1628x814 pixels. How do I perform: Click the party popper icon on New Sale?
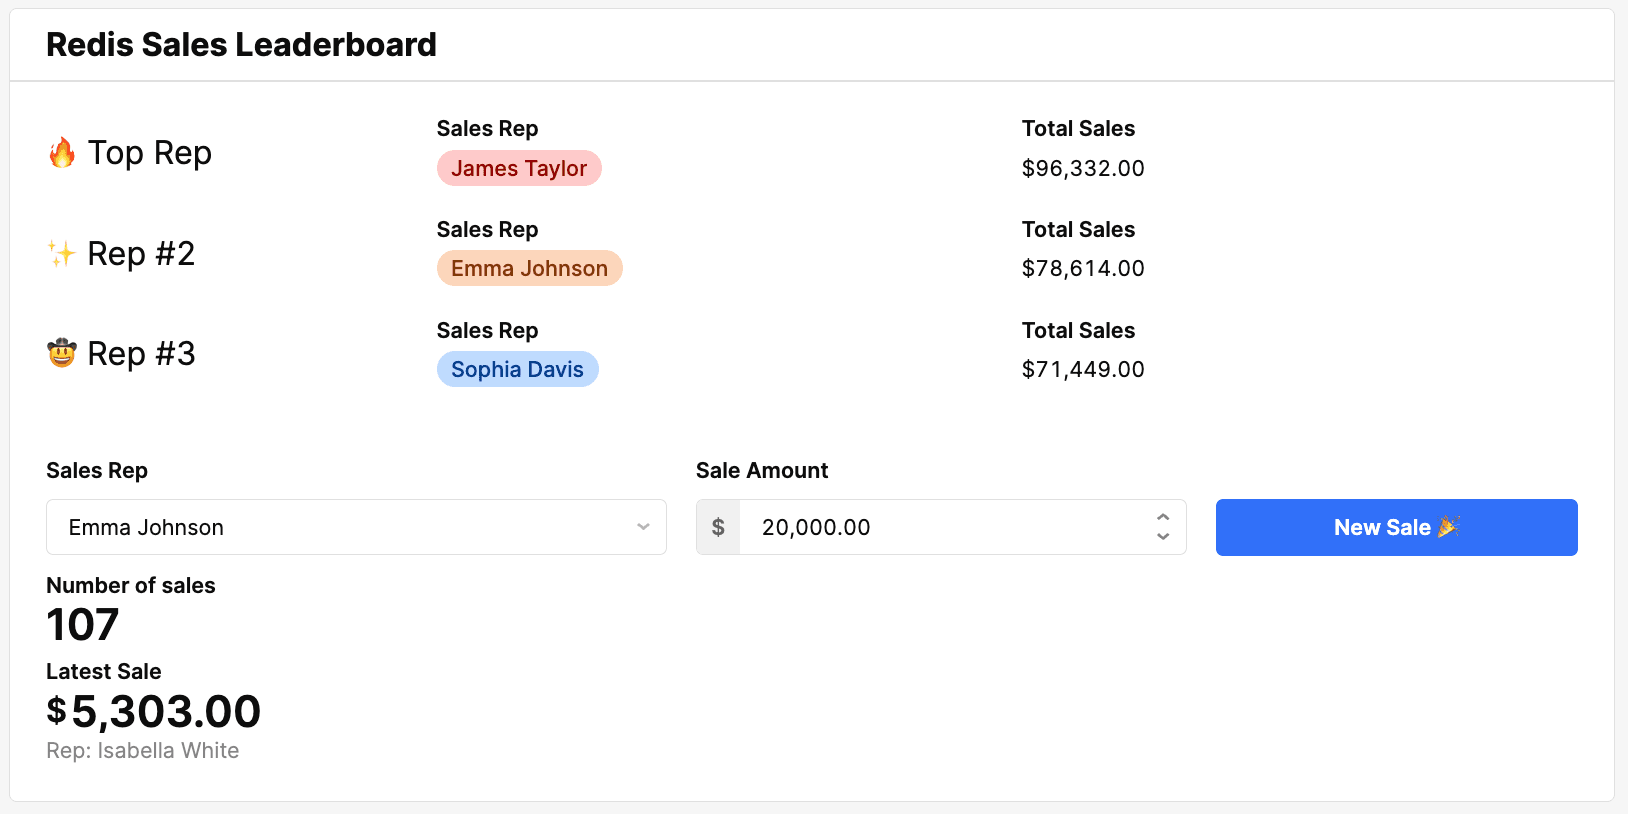[1449, 527]
